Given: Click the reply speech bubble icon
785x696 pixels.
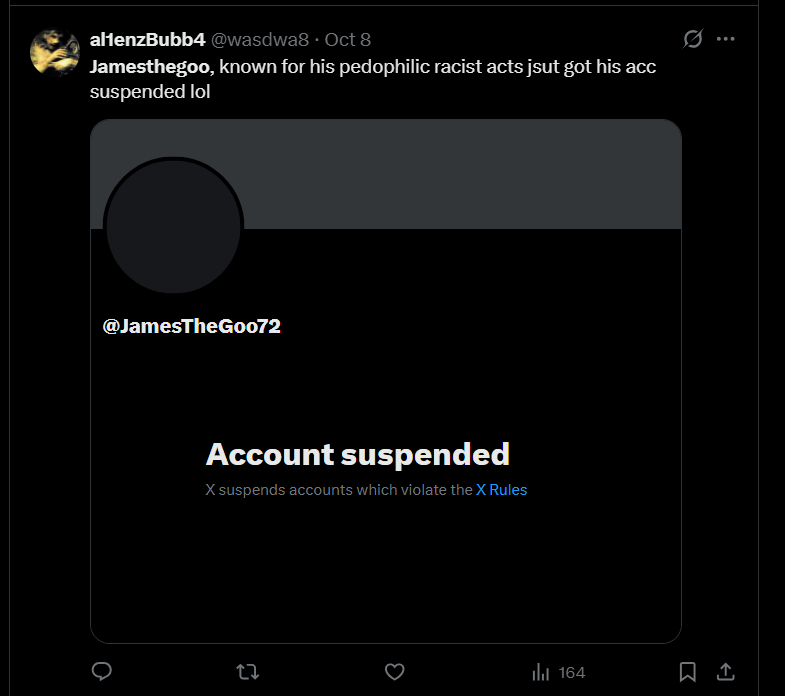Looking at the screenshot, I should [101, 672].
